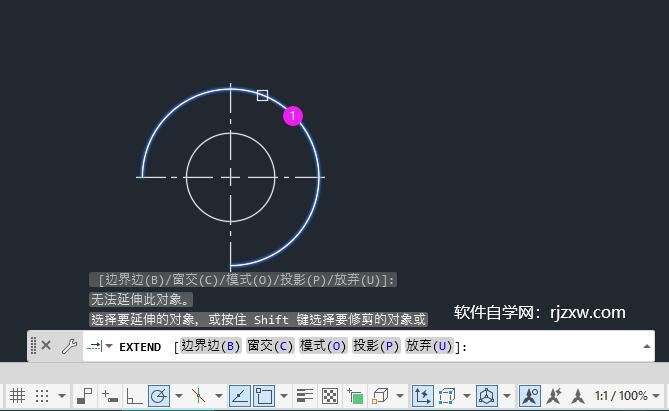The height and width of the screenshot is (411, 669).
Task: Toggle annotation auto-scale icon
Action: 554,396
